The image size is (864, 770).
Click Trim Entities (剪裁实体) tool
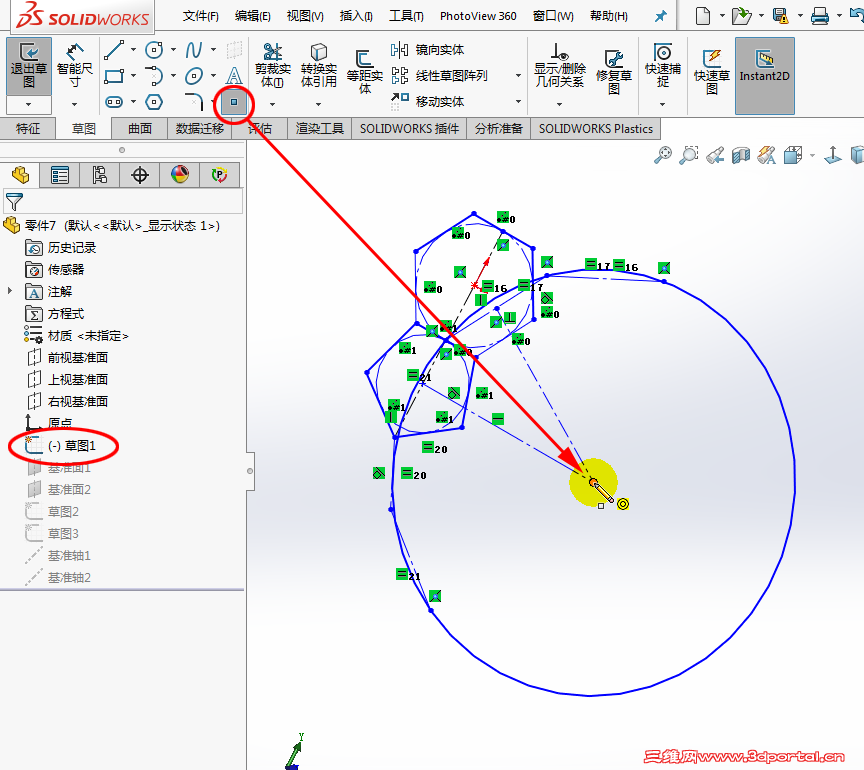click(273, 66)
